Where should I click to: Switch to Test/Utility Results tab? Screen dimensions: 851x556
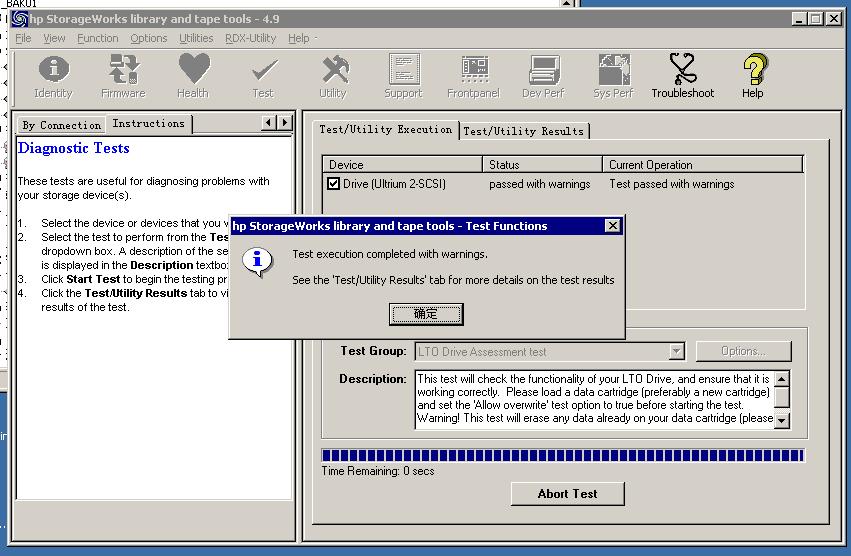click(x=524, y=131)
